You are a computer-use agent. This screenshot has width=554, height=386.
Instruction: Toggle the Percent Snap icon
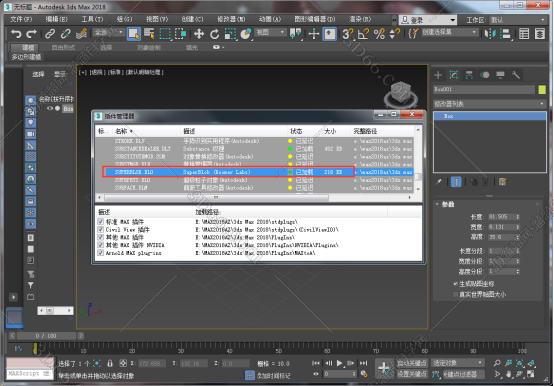click(379, 34)
